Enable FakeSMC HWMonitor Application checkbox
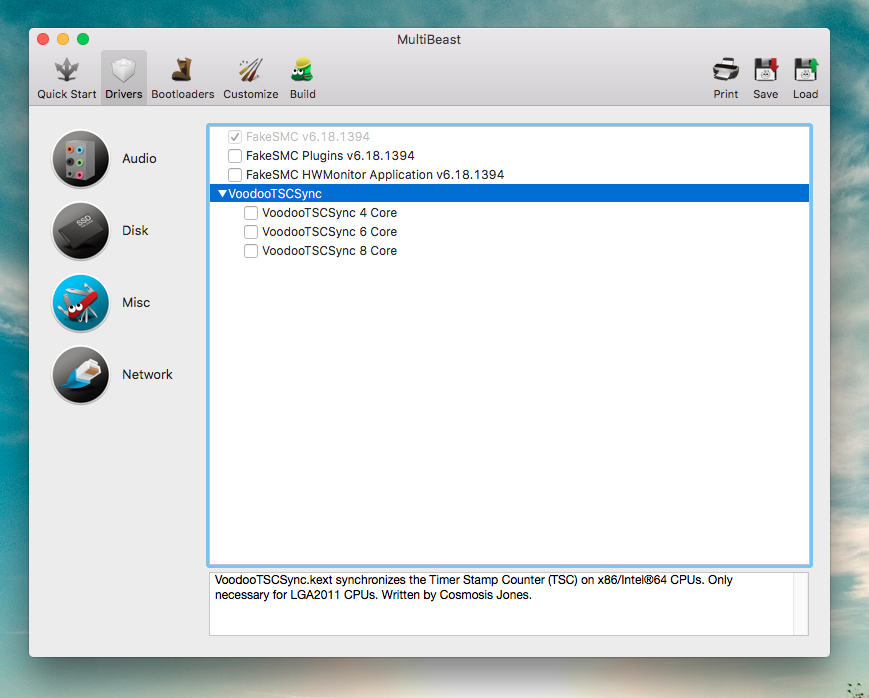Viewport: 869px width, 698px height. pos(235,175)
